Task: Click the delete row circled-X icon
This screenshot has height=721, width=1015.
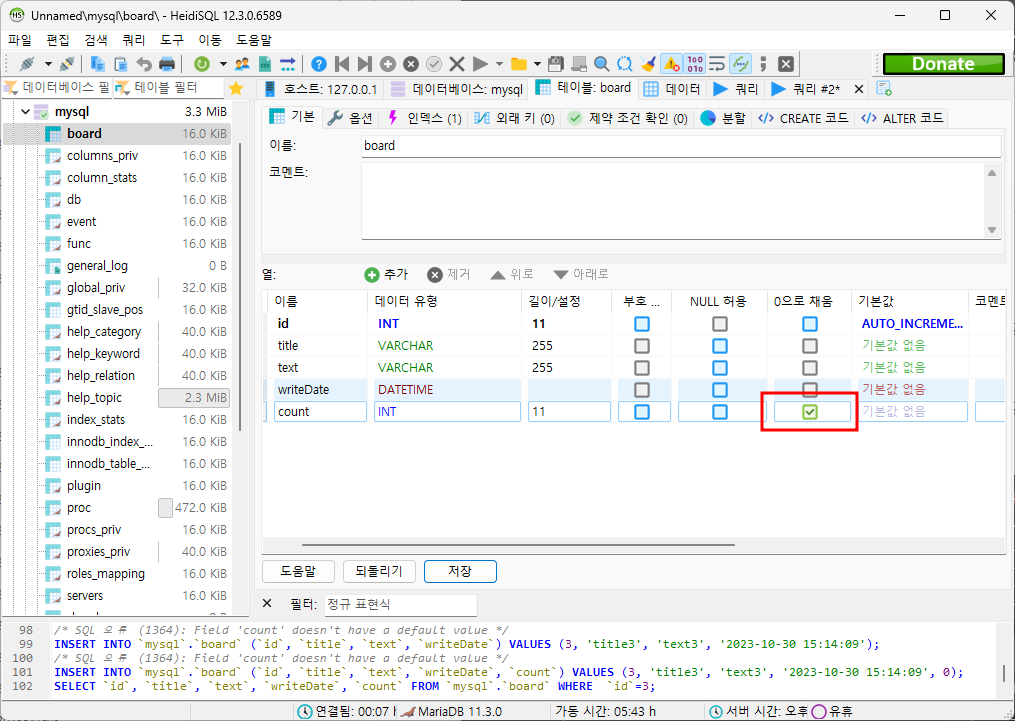Action: coord(411,64)
